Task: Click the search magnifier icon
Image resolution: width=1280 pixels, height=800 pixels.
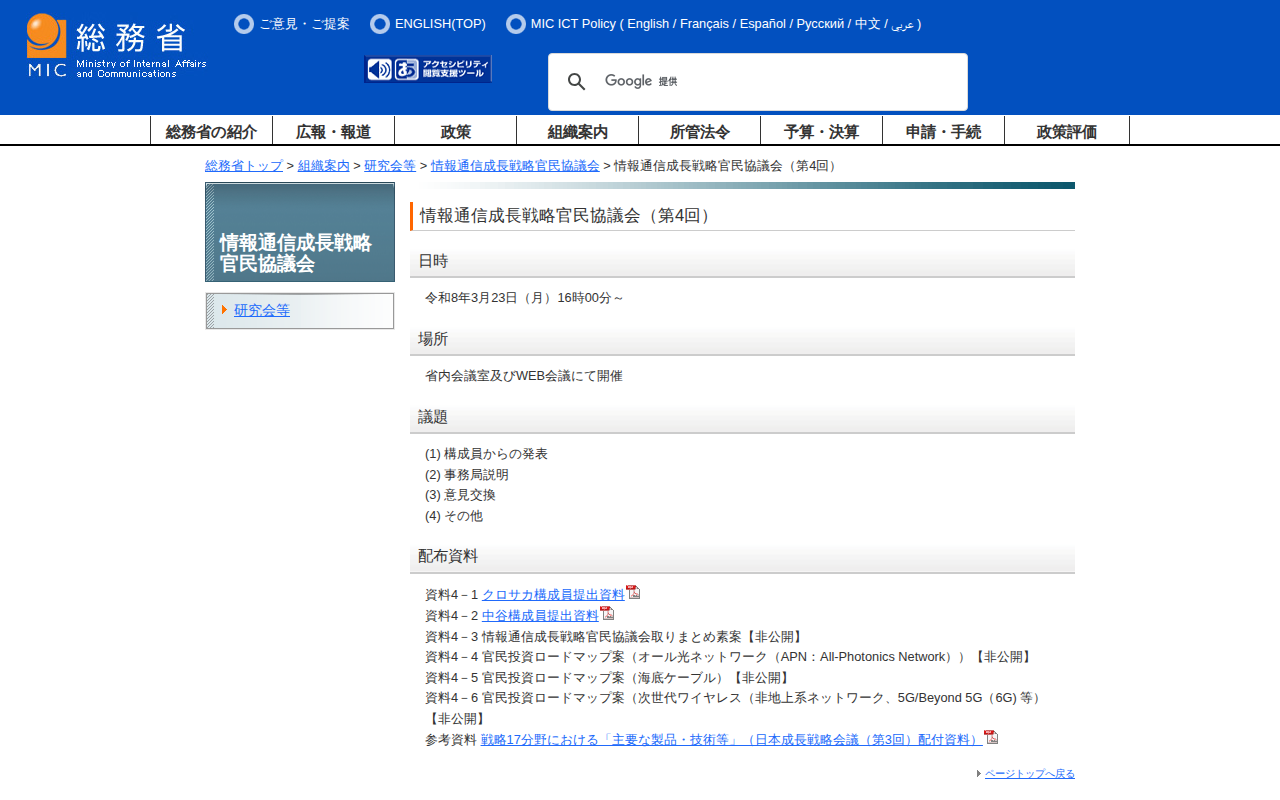Action: [x=577, y=82]
